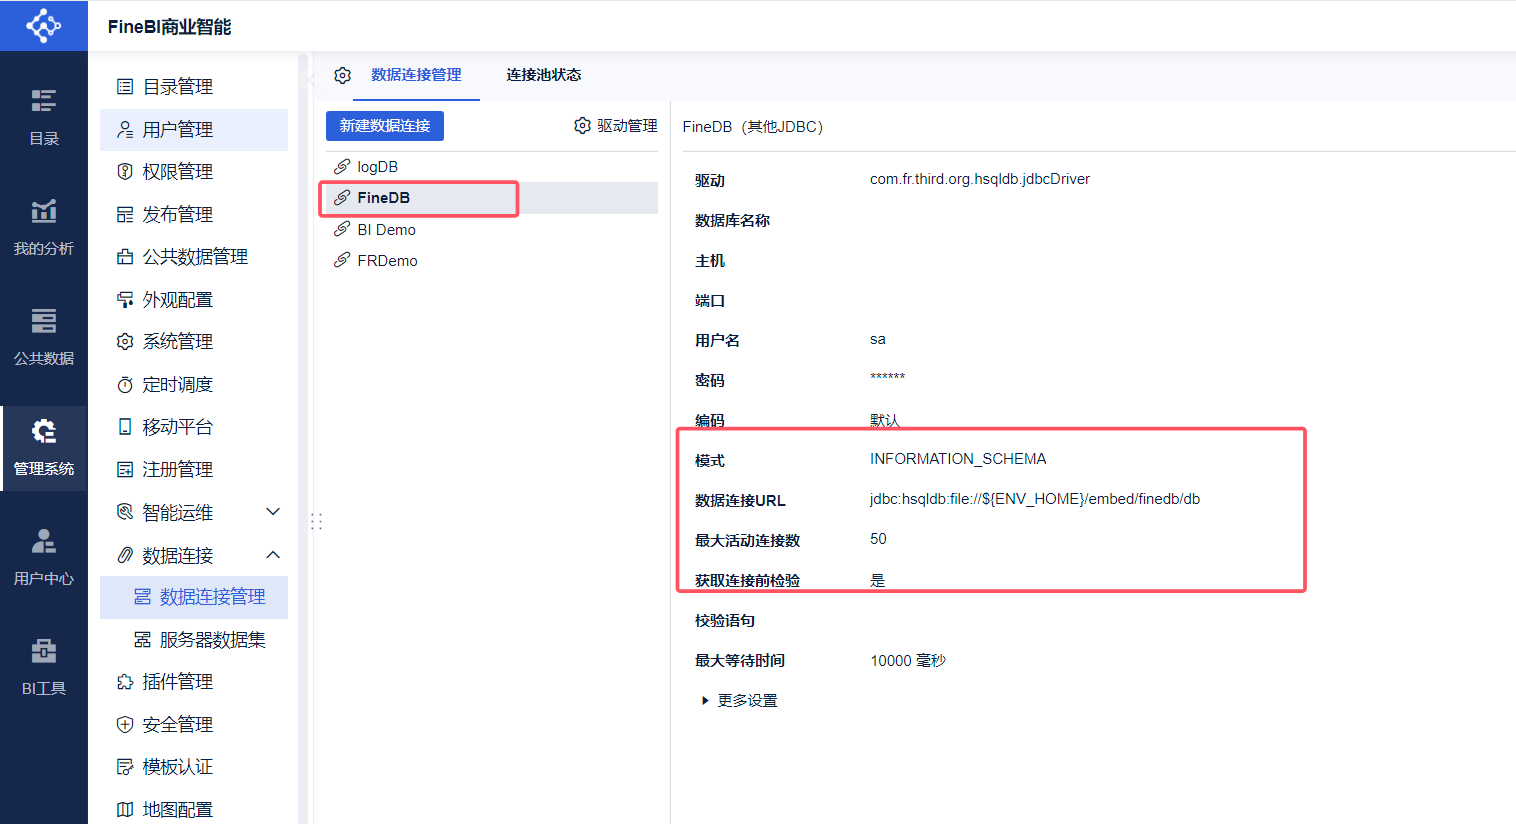Click the link icon next to FineDB

pyautogui.click(x=342, y=197)
